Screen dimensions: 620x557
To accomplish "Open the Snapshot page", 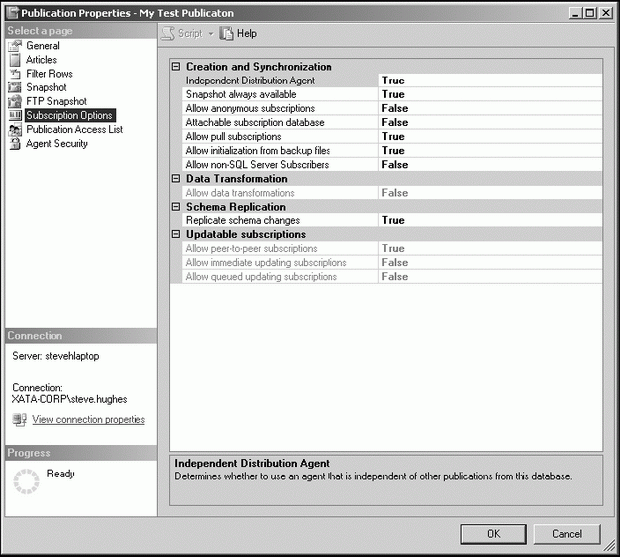I will [x=46, y=87].
